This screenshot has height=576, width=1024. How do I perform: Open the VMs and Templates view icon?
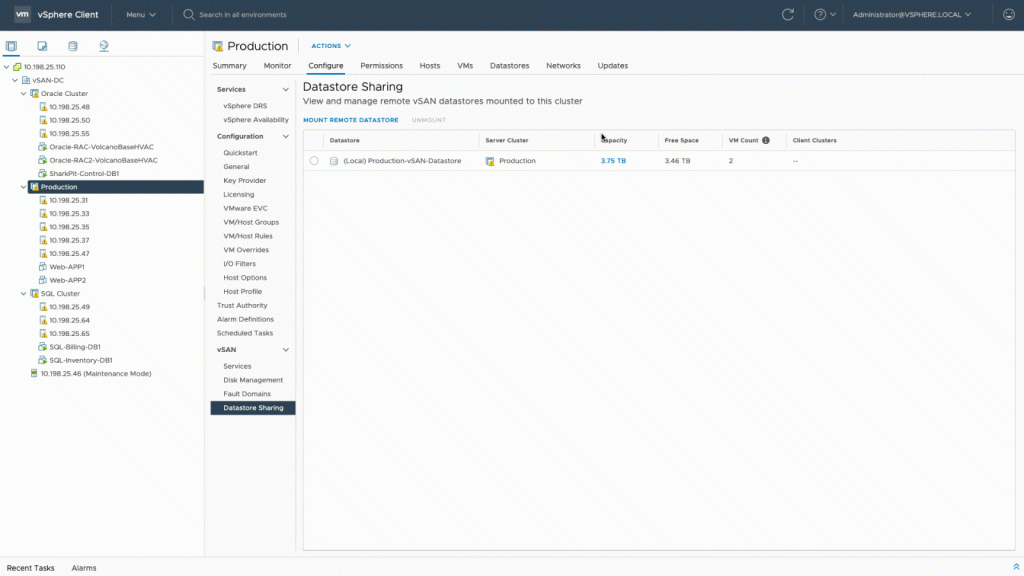(42, 46)
